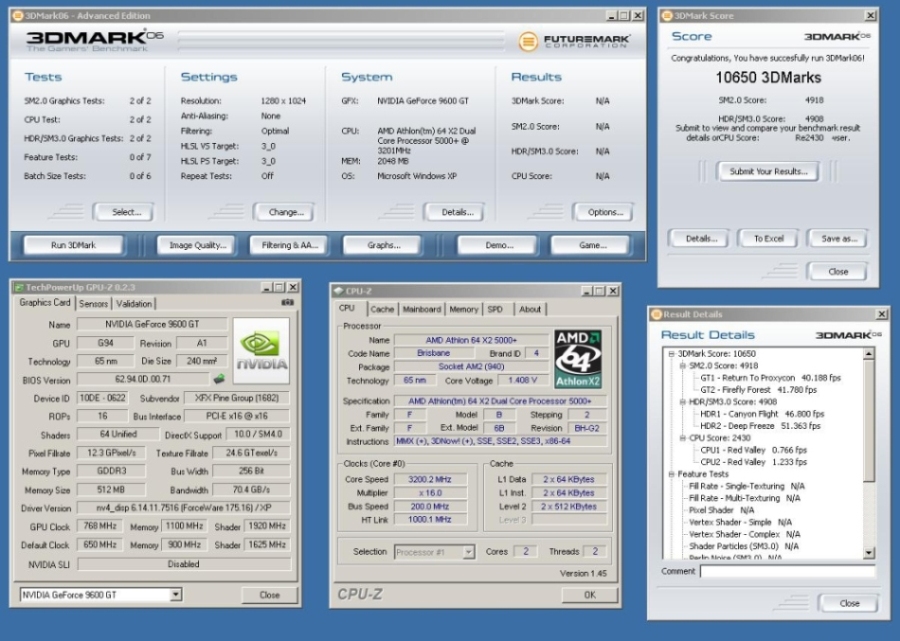900x641 pixels.
Task: Click the Save as button
Action: click(839, 238)
